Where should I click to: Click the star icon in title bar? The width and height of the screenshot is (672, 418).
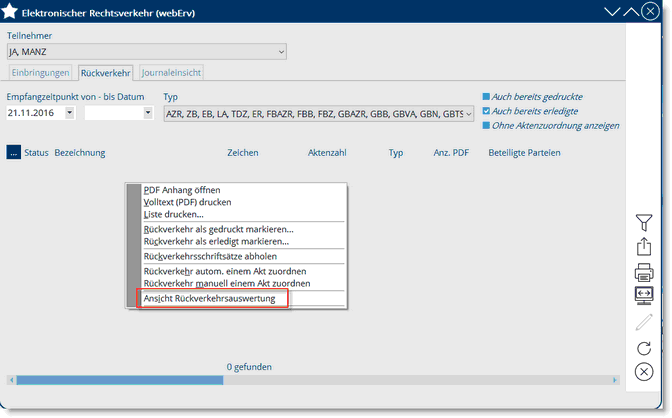(x=9, y=12)
